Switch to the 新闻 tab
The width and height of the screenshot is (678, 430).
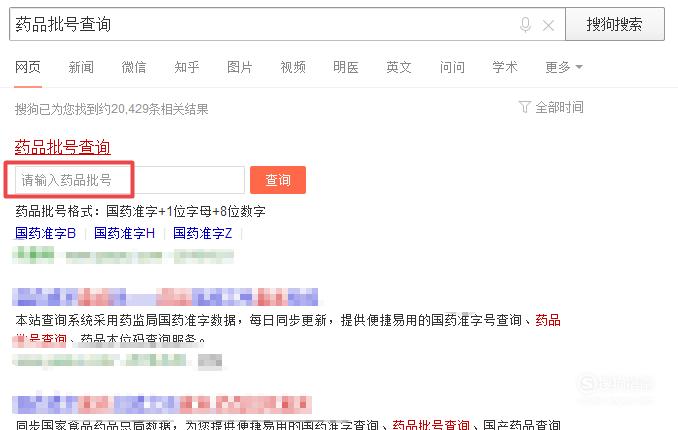point(81,67)
